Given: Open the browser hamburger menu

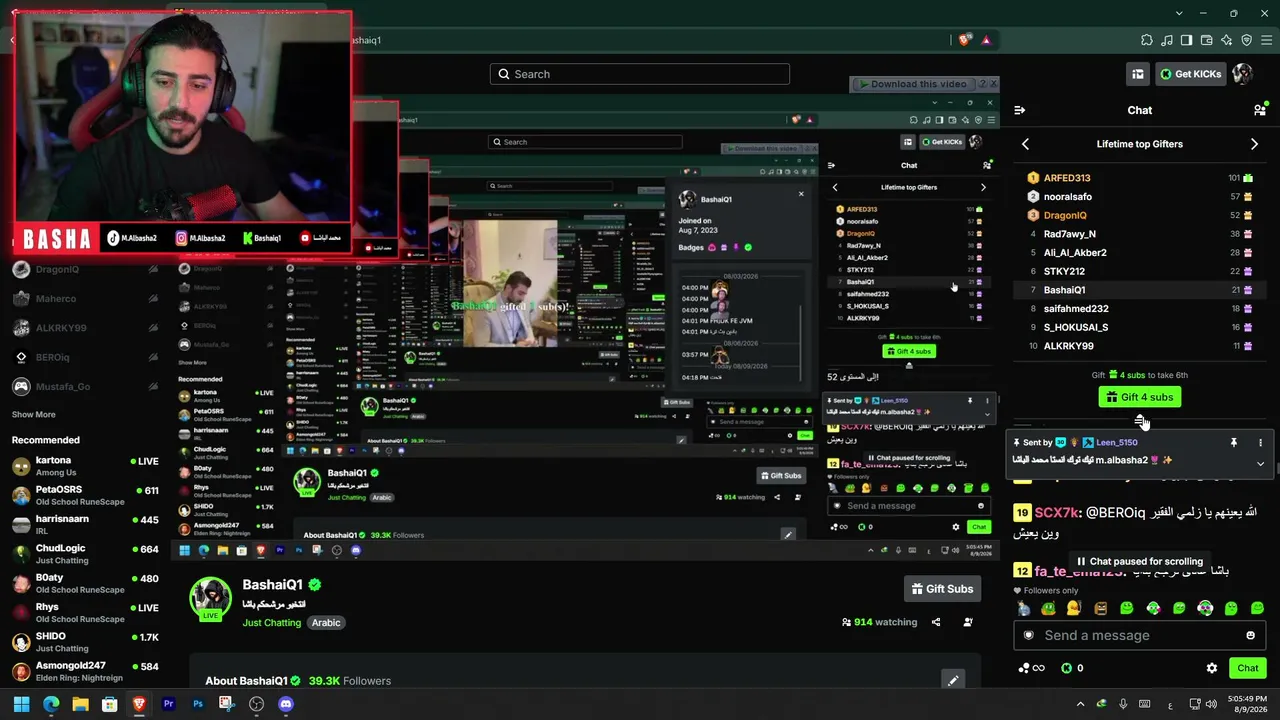Looking at the screenshot, I should (x=1266, y=40).
